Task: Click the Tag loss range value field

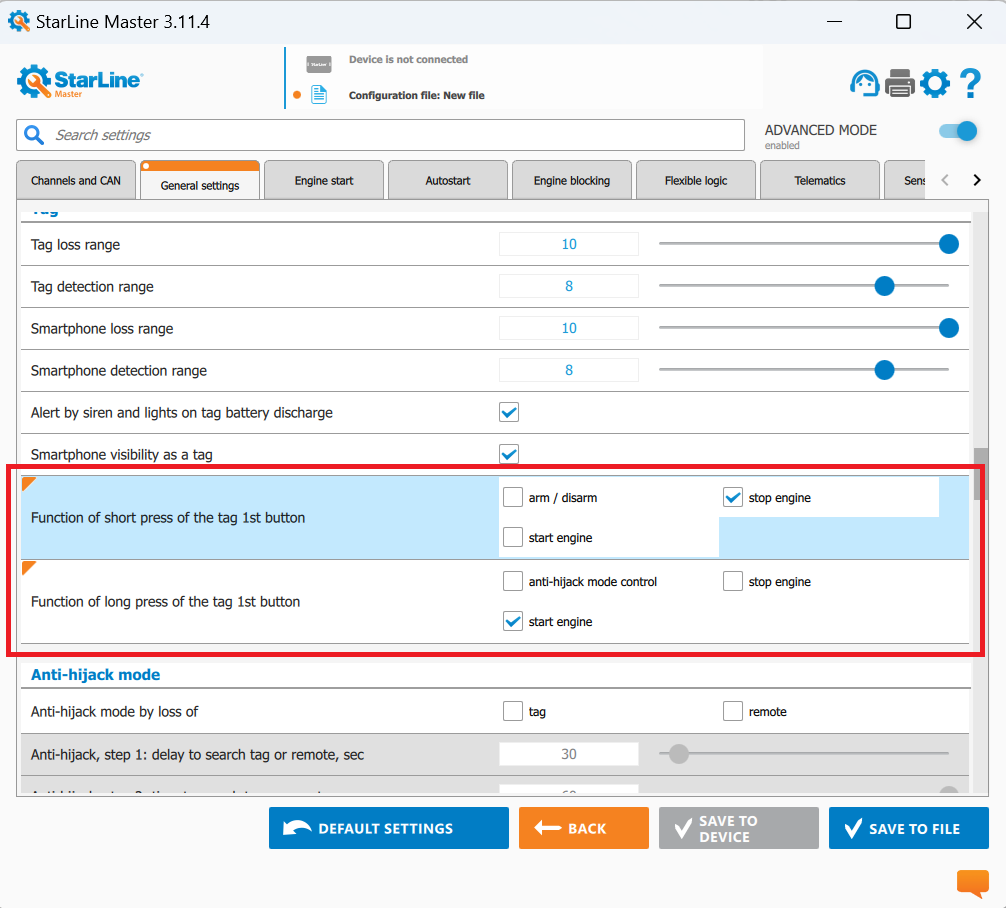Action: coord(568,244)
